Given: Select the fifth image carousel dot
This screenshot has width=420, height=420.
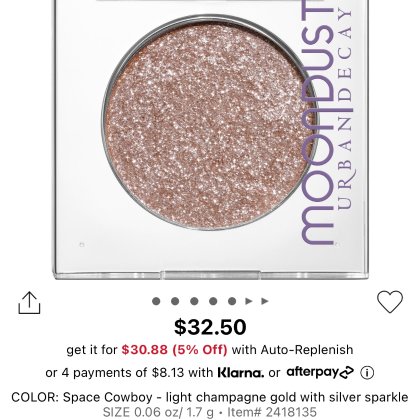Looking at the screenshot, I should coord(232,301).
